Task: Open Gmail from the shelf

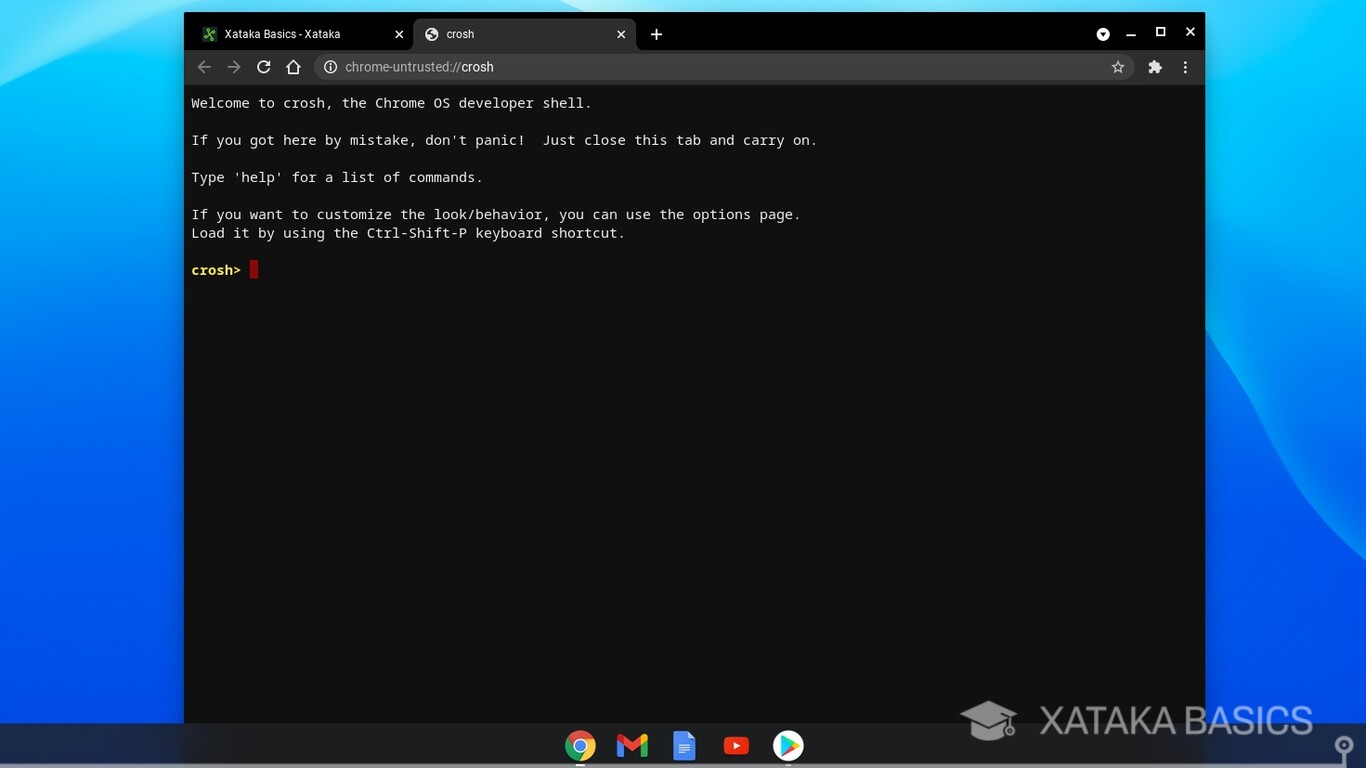Action: tap(632, 745)
